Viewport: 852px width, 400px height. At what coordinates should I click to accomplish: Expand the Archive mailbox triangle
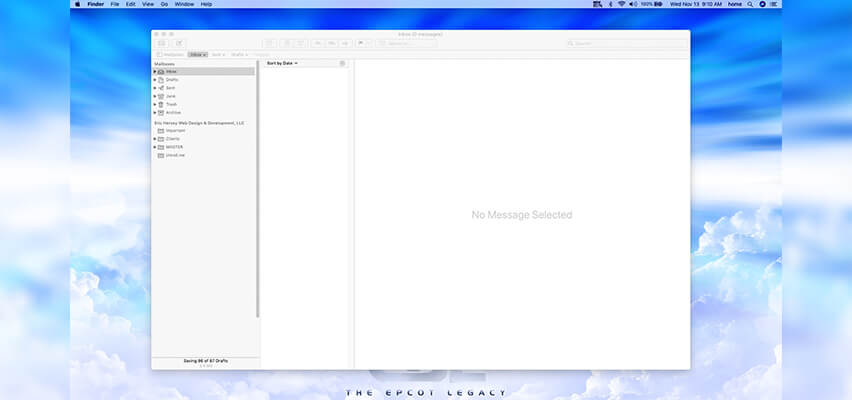pyautogui.click(x=154, y=113)
